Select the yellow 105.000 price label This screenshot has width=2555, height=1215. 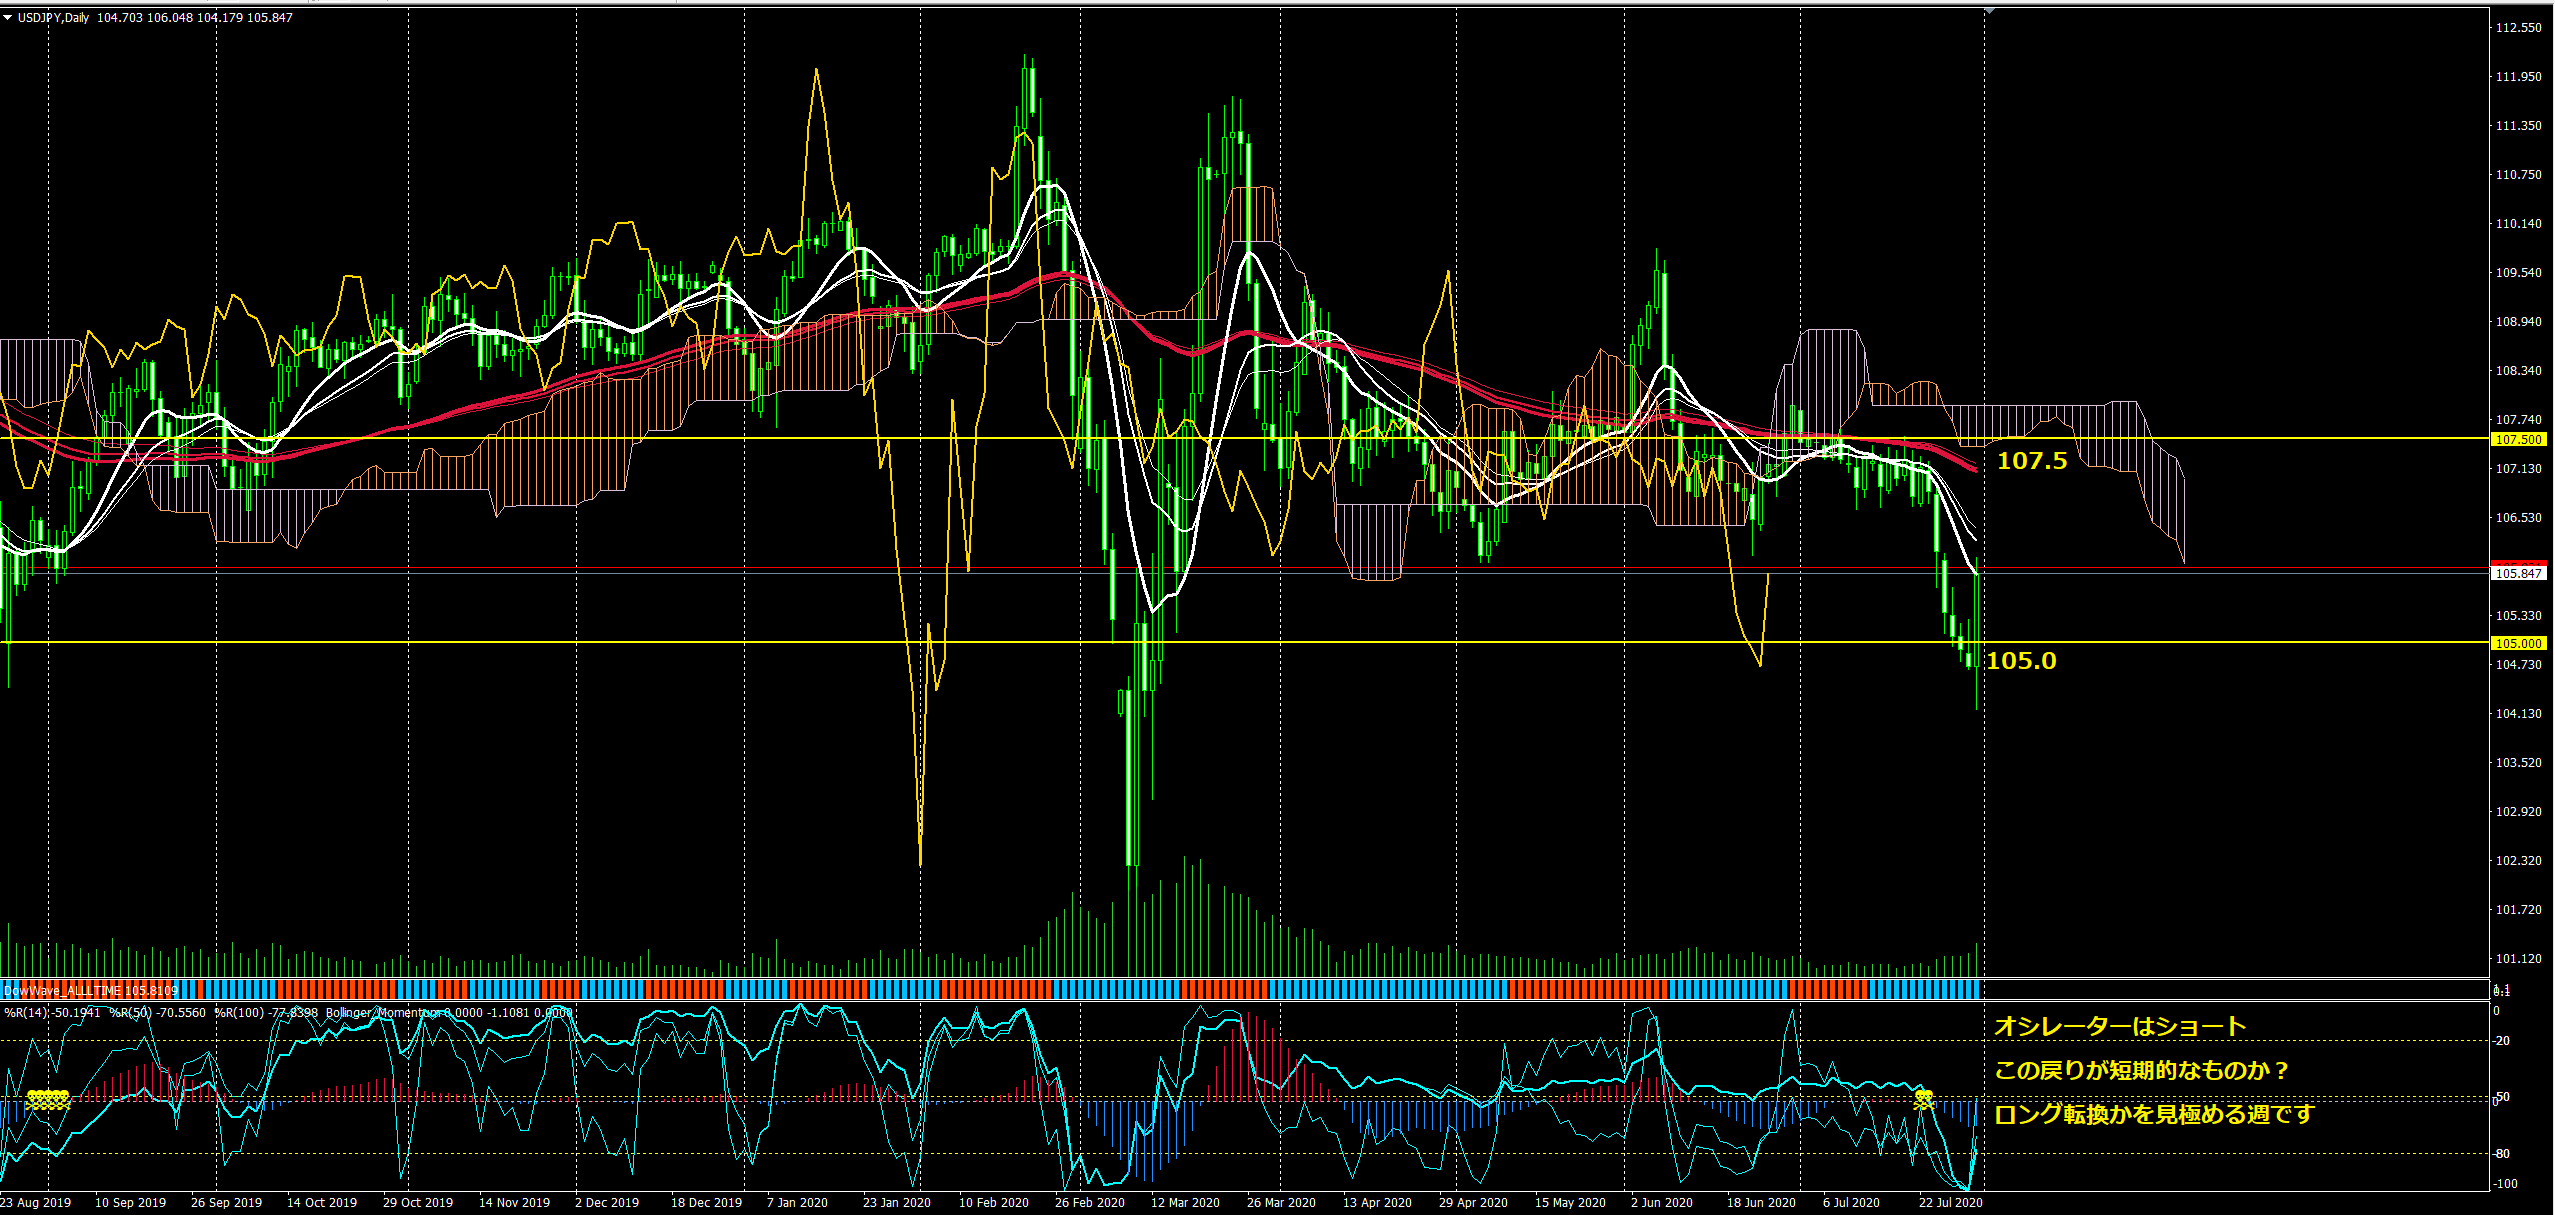[x=2518, y=643]
